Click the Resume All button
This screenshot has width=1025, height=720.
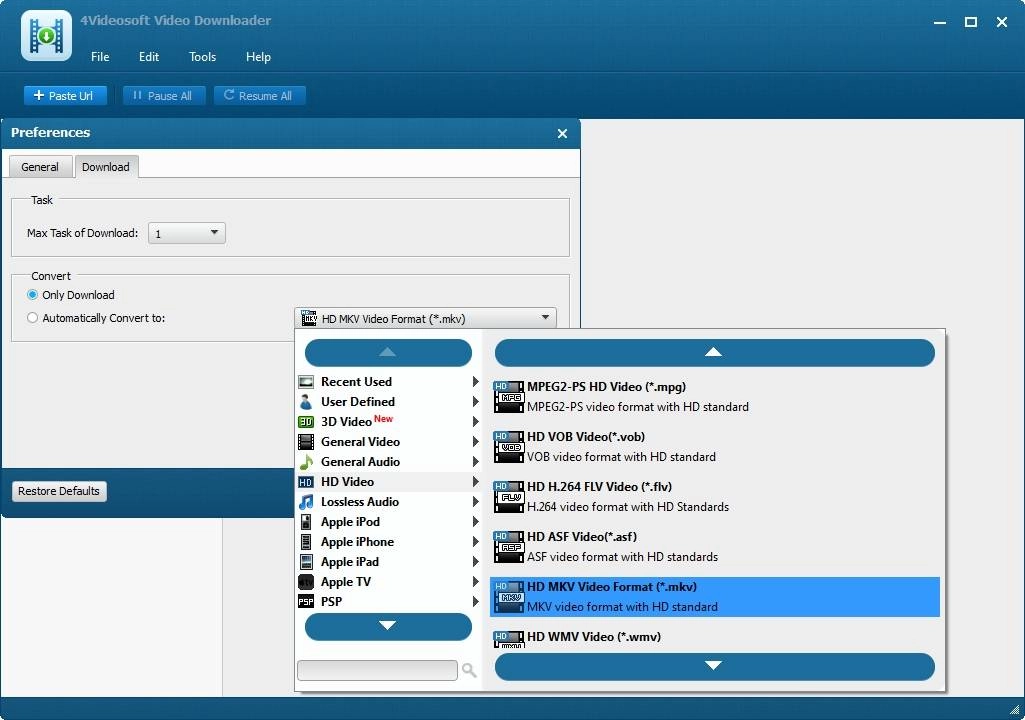tap(259, 95)
